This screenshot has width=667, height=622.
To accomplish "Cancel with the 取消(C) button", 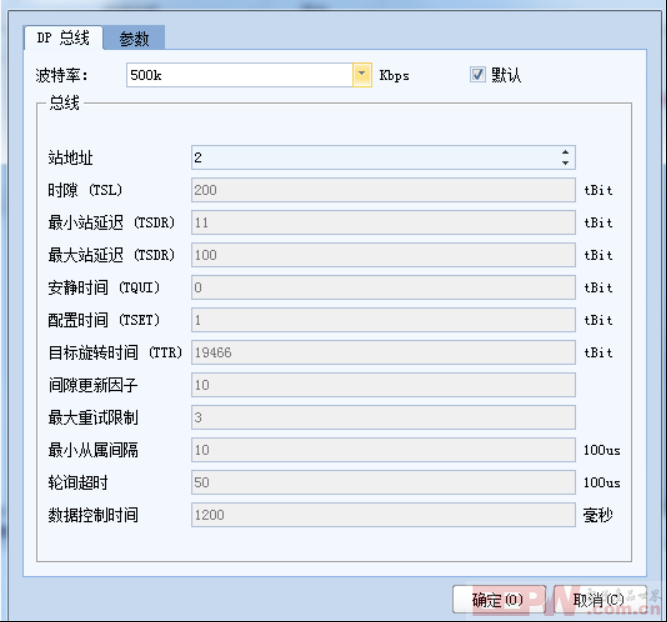I will (x=600, y=599).
